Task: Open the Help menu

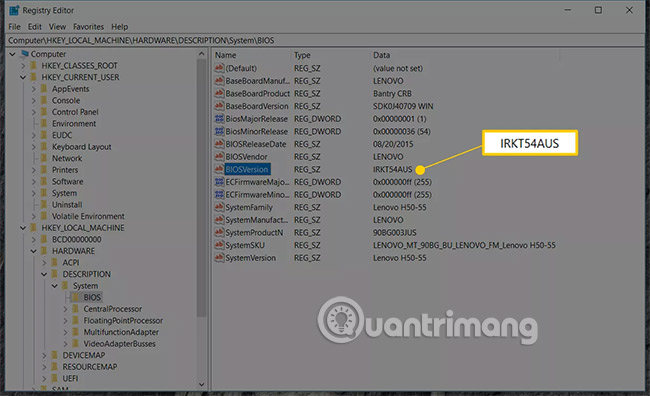Action: coord(119,27)
